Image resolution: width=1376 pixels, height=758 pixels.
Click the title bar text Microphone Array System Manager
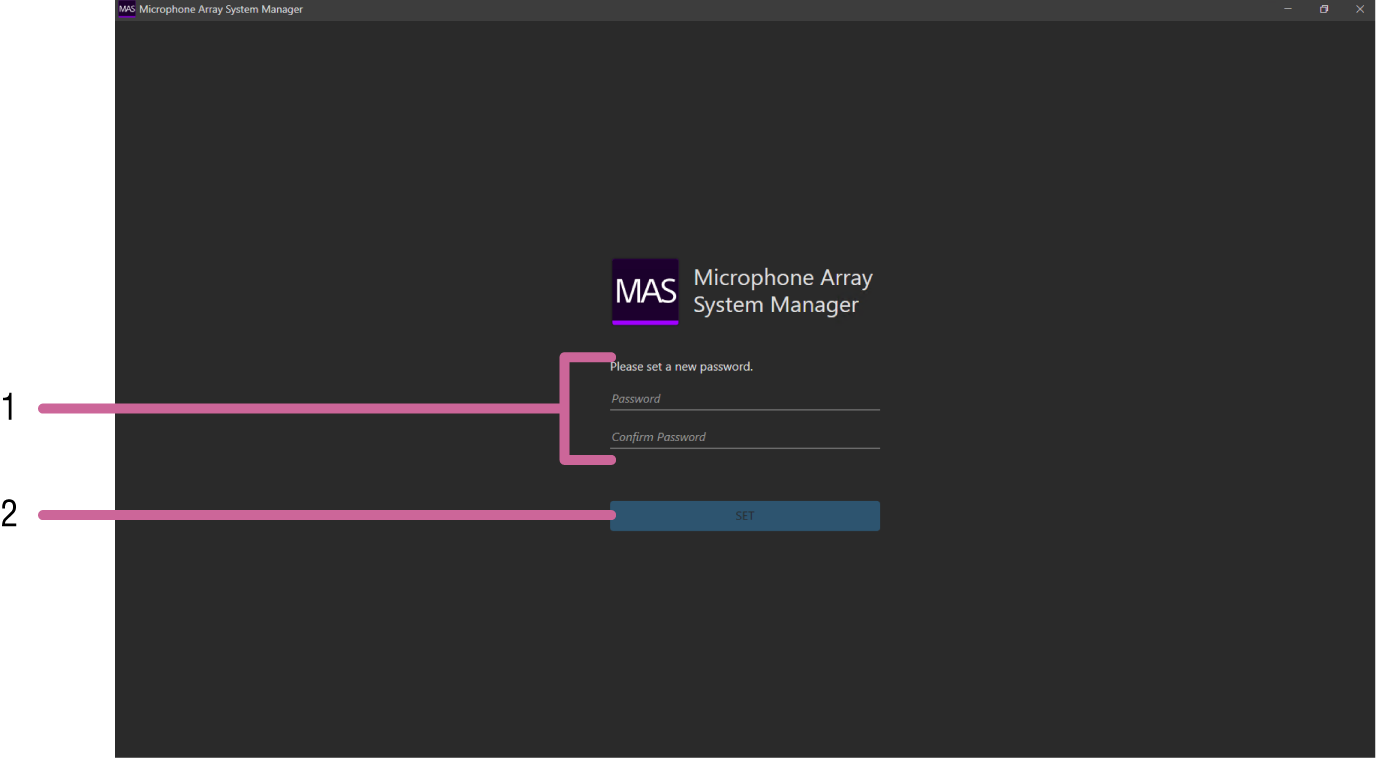(x=221, y=9)
